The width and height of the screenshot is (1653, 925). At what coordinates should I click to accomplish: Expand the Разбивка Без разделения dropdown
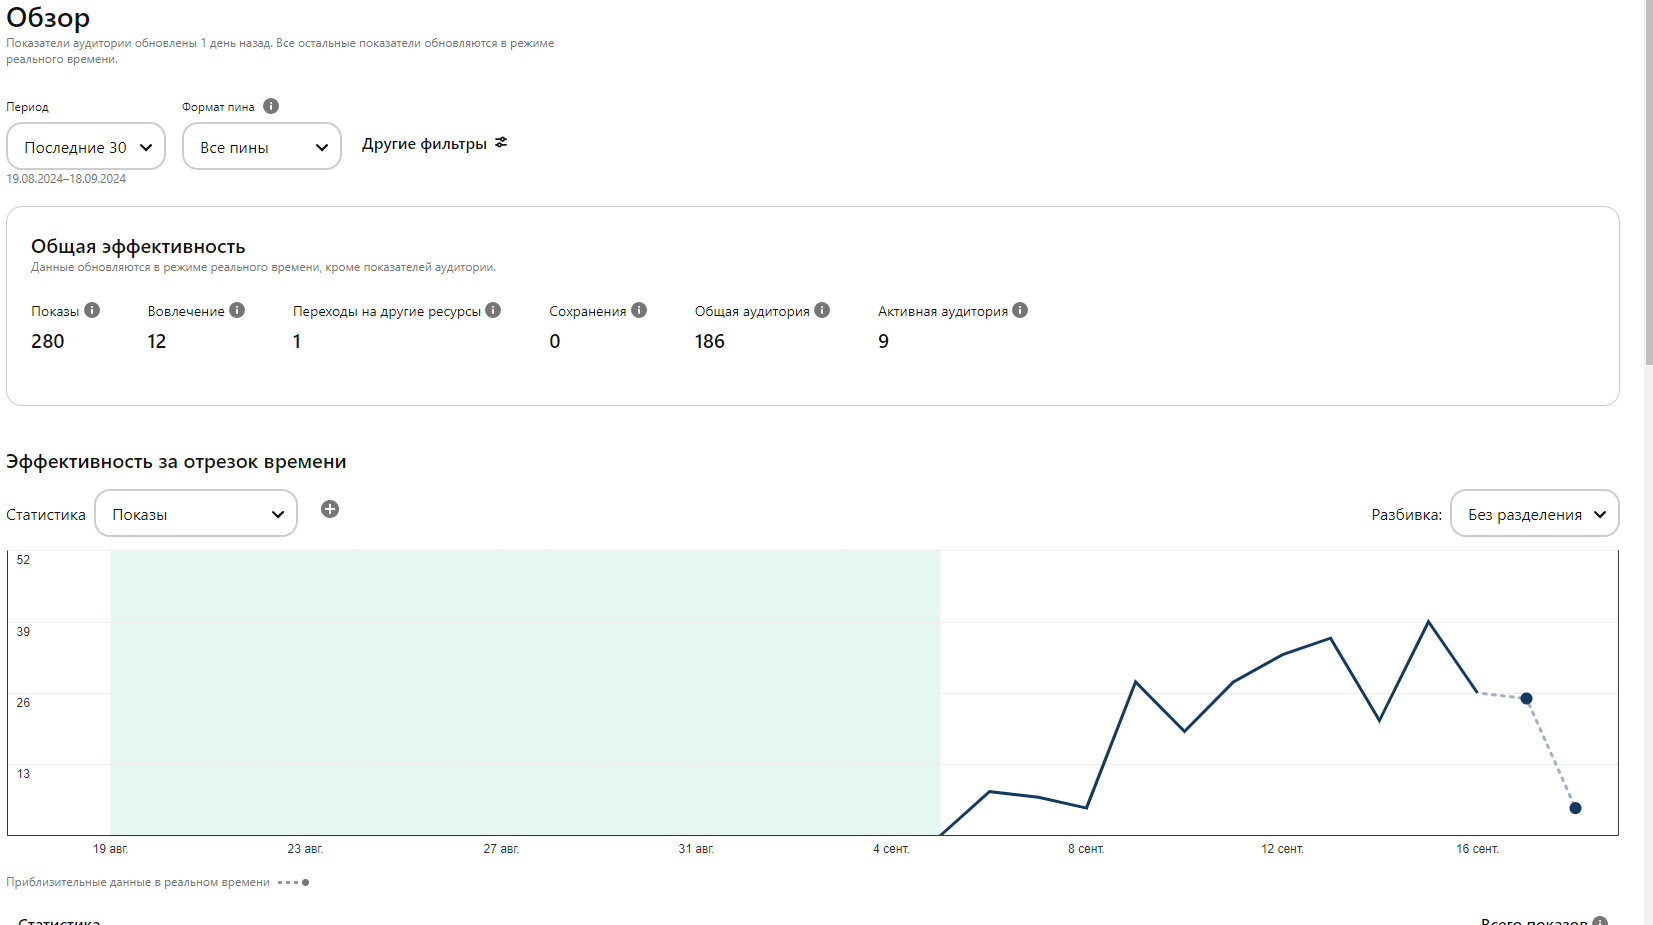click(1534, 514)
